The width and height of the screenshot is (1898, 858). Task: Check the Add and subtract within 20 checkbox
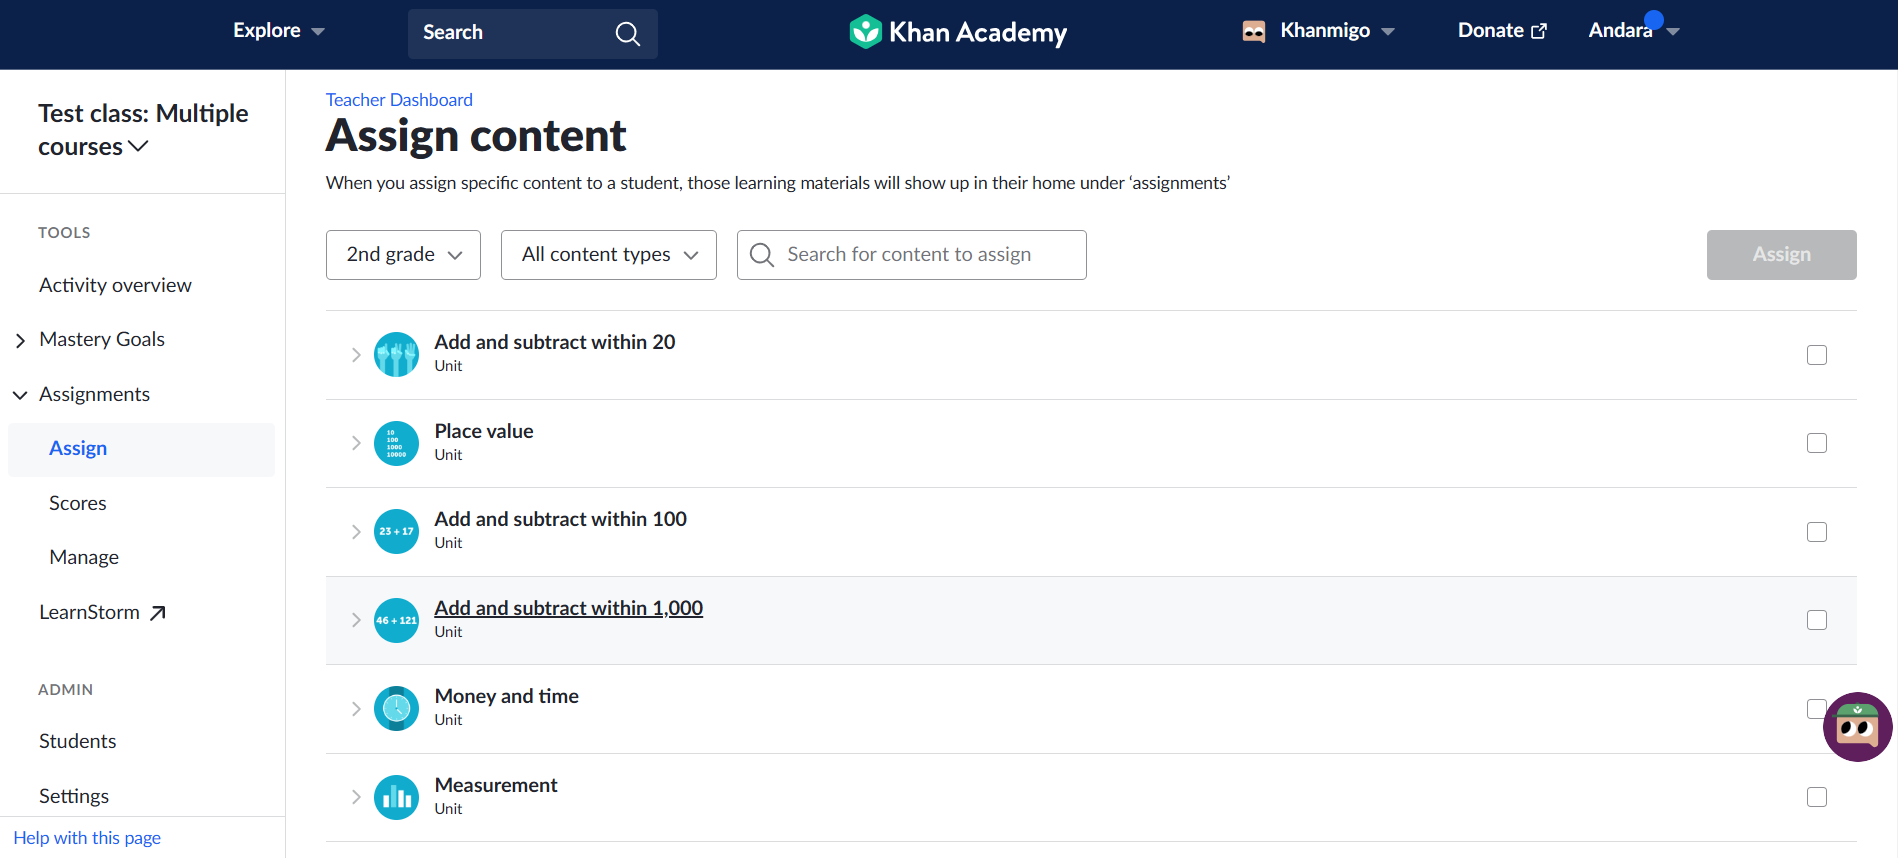pyautogui.click(x=1817, y=355)
